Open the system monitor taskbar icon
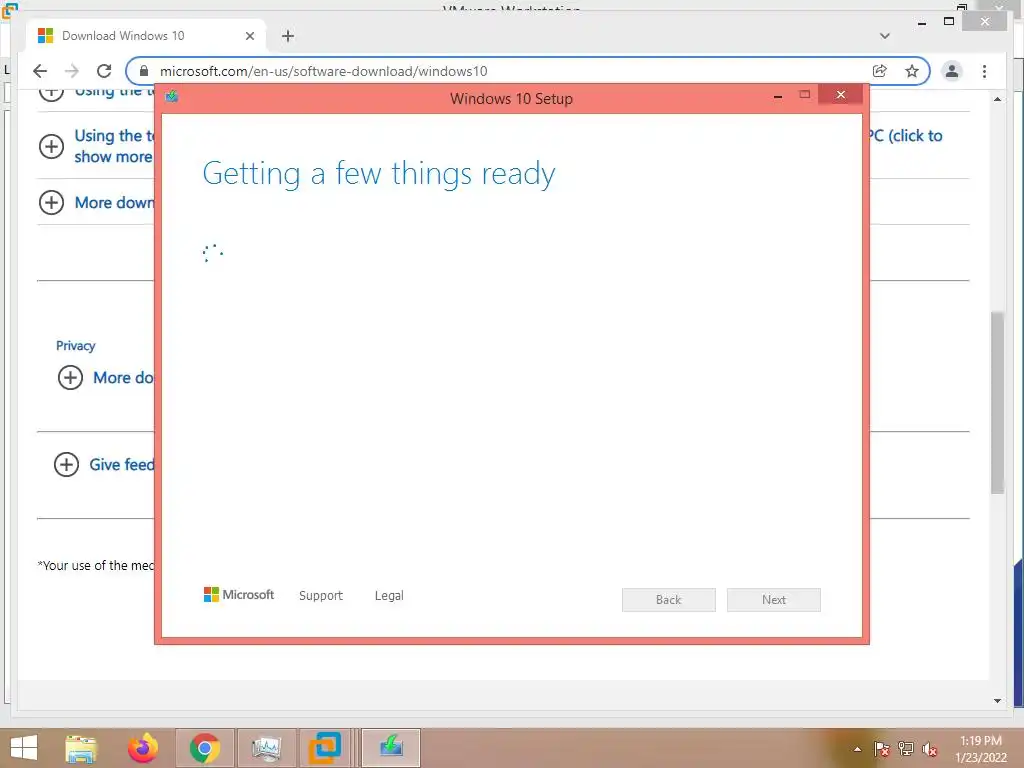The image size is (1024, 768). tap(266, 748)
